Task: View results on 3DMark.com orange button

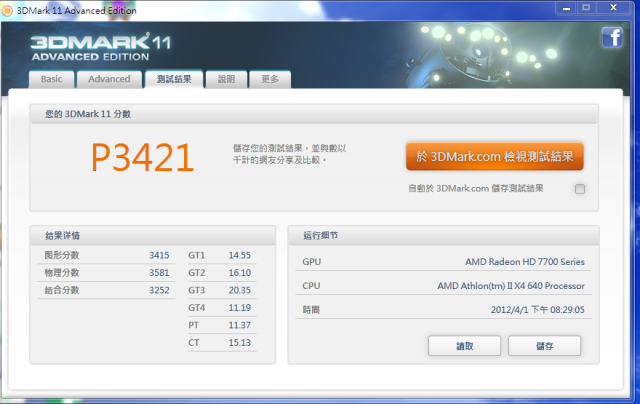Action: click(x=495, y=156)
